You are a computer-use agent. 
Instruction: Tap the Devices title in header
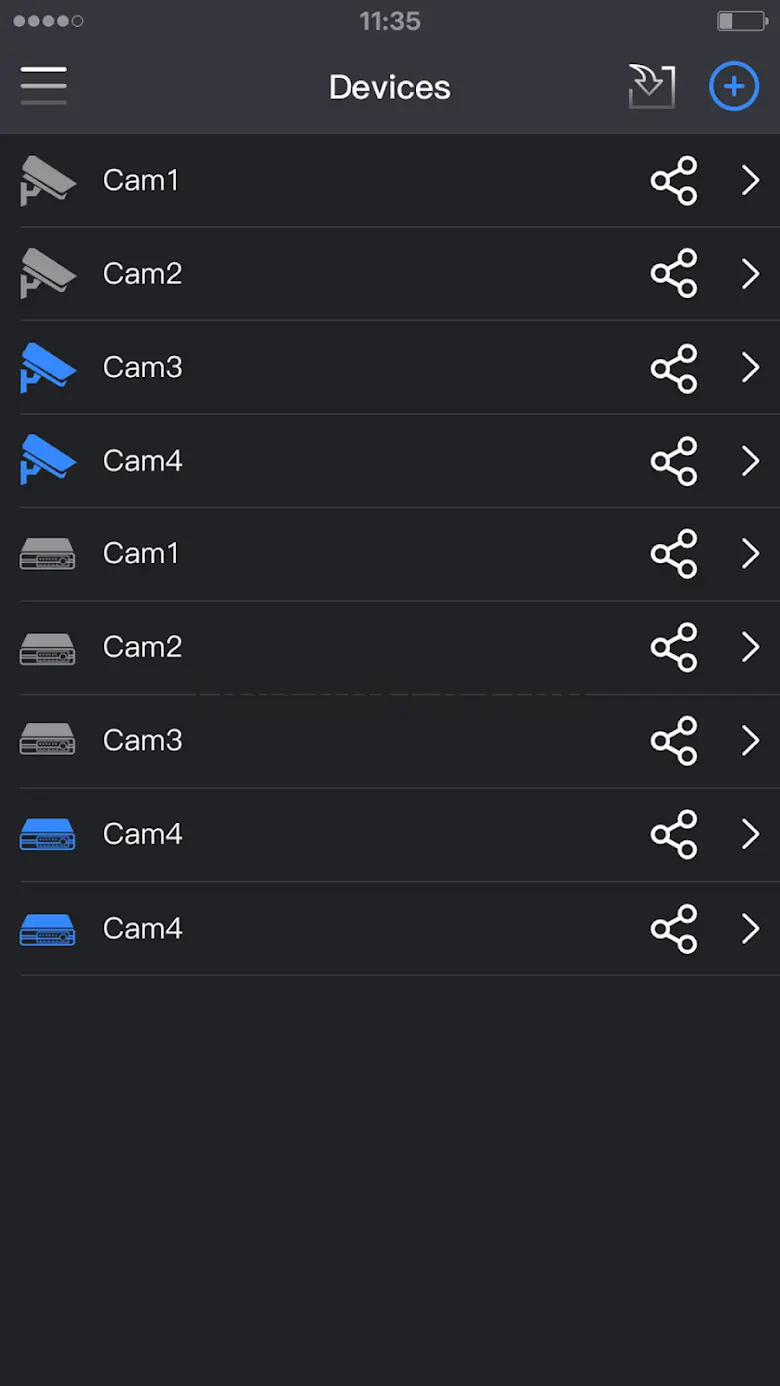[x=389, y=87]
